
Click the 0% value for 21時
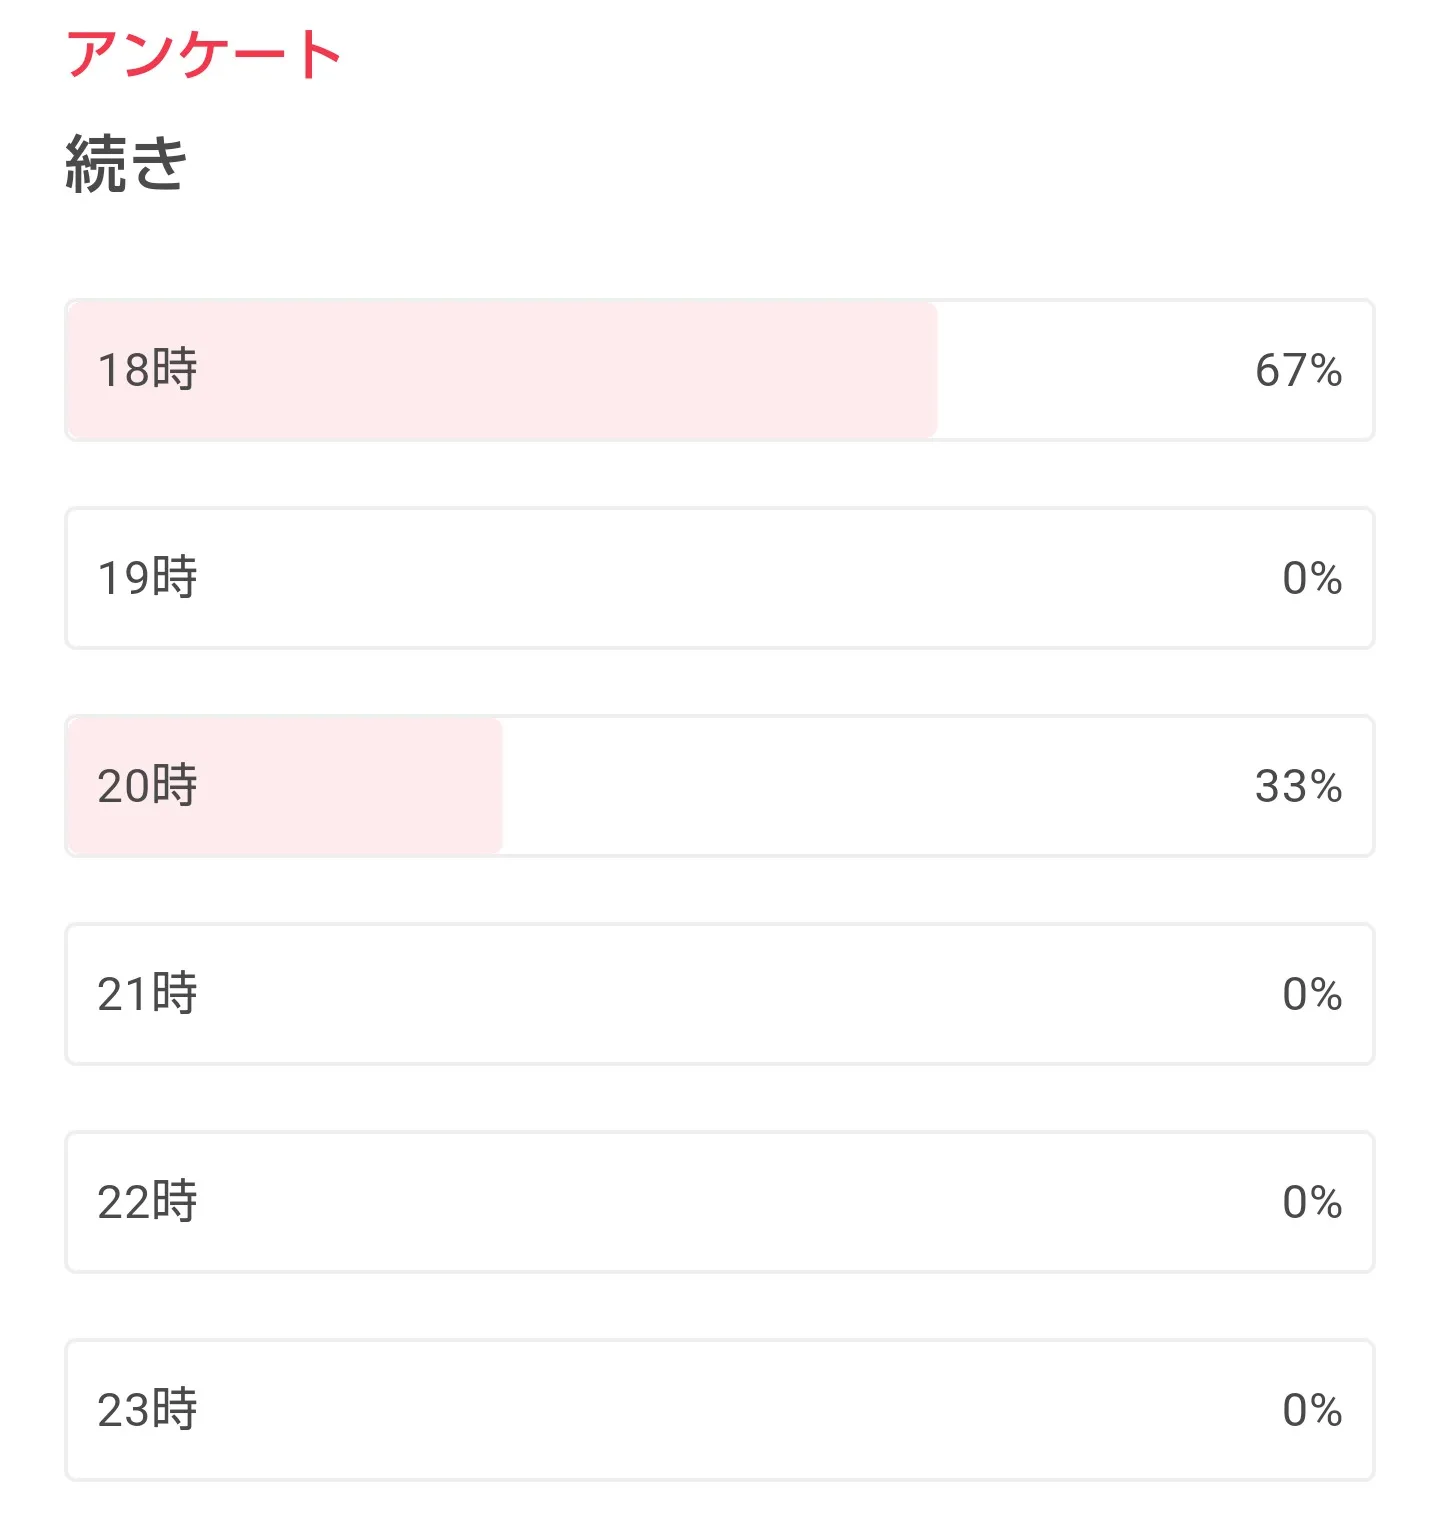[1312, 995]
